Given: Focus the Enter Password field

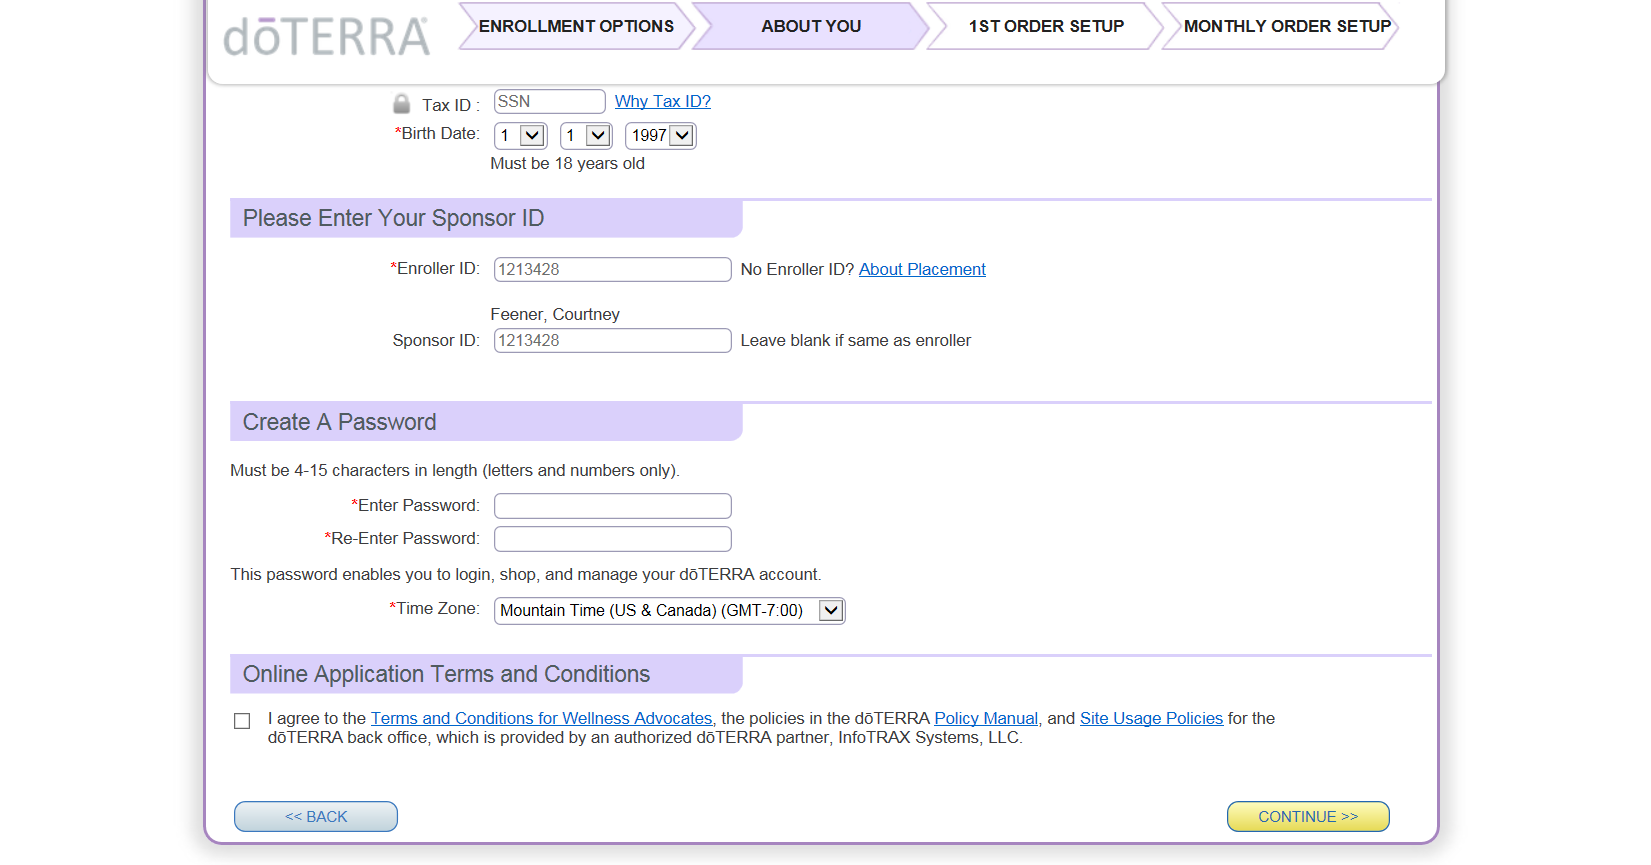Looking at the screenshot, I should click(x=612, y=506).
